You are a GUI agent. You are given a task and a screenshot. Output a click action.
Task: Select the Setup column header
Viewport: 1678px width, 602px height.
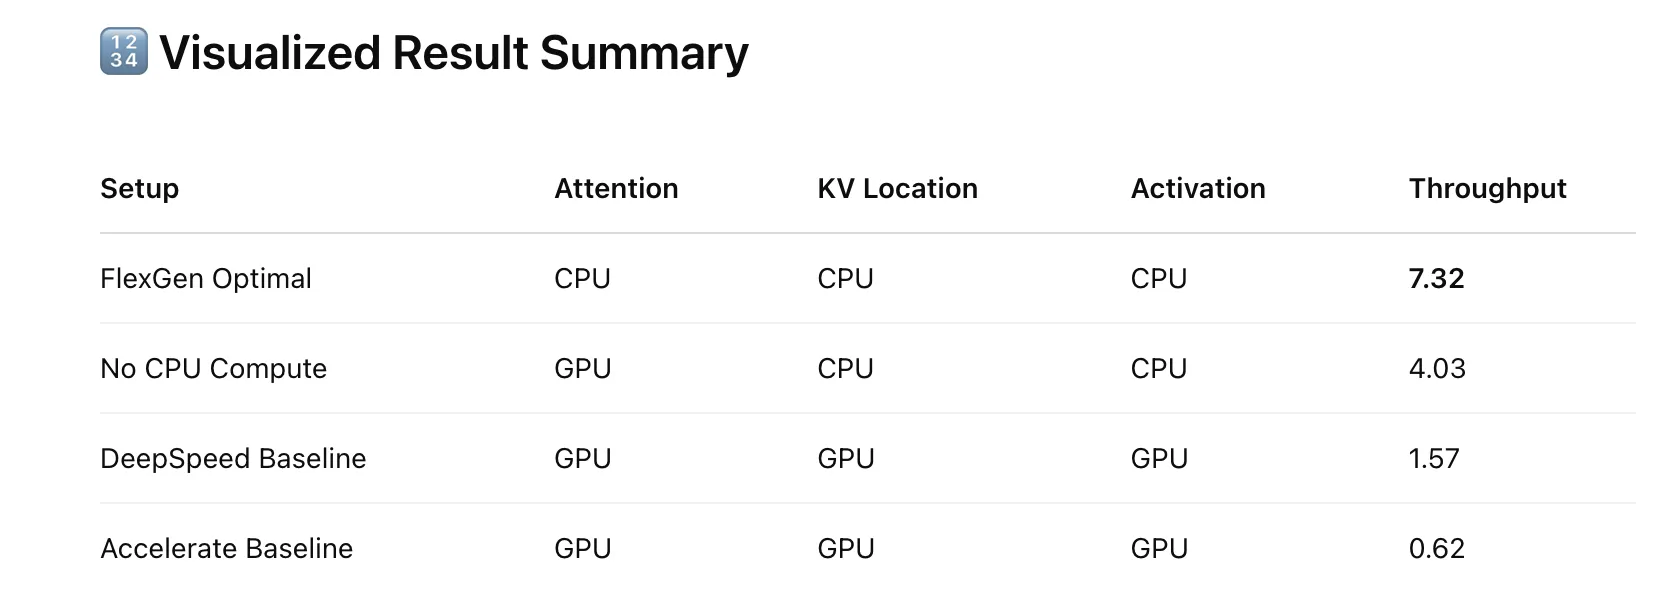[140, 188]
